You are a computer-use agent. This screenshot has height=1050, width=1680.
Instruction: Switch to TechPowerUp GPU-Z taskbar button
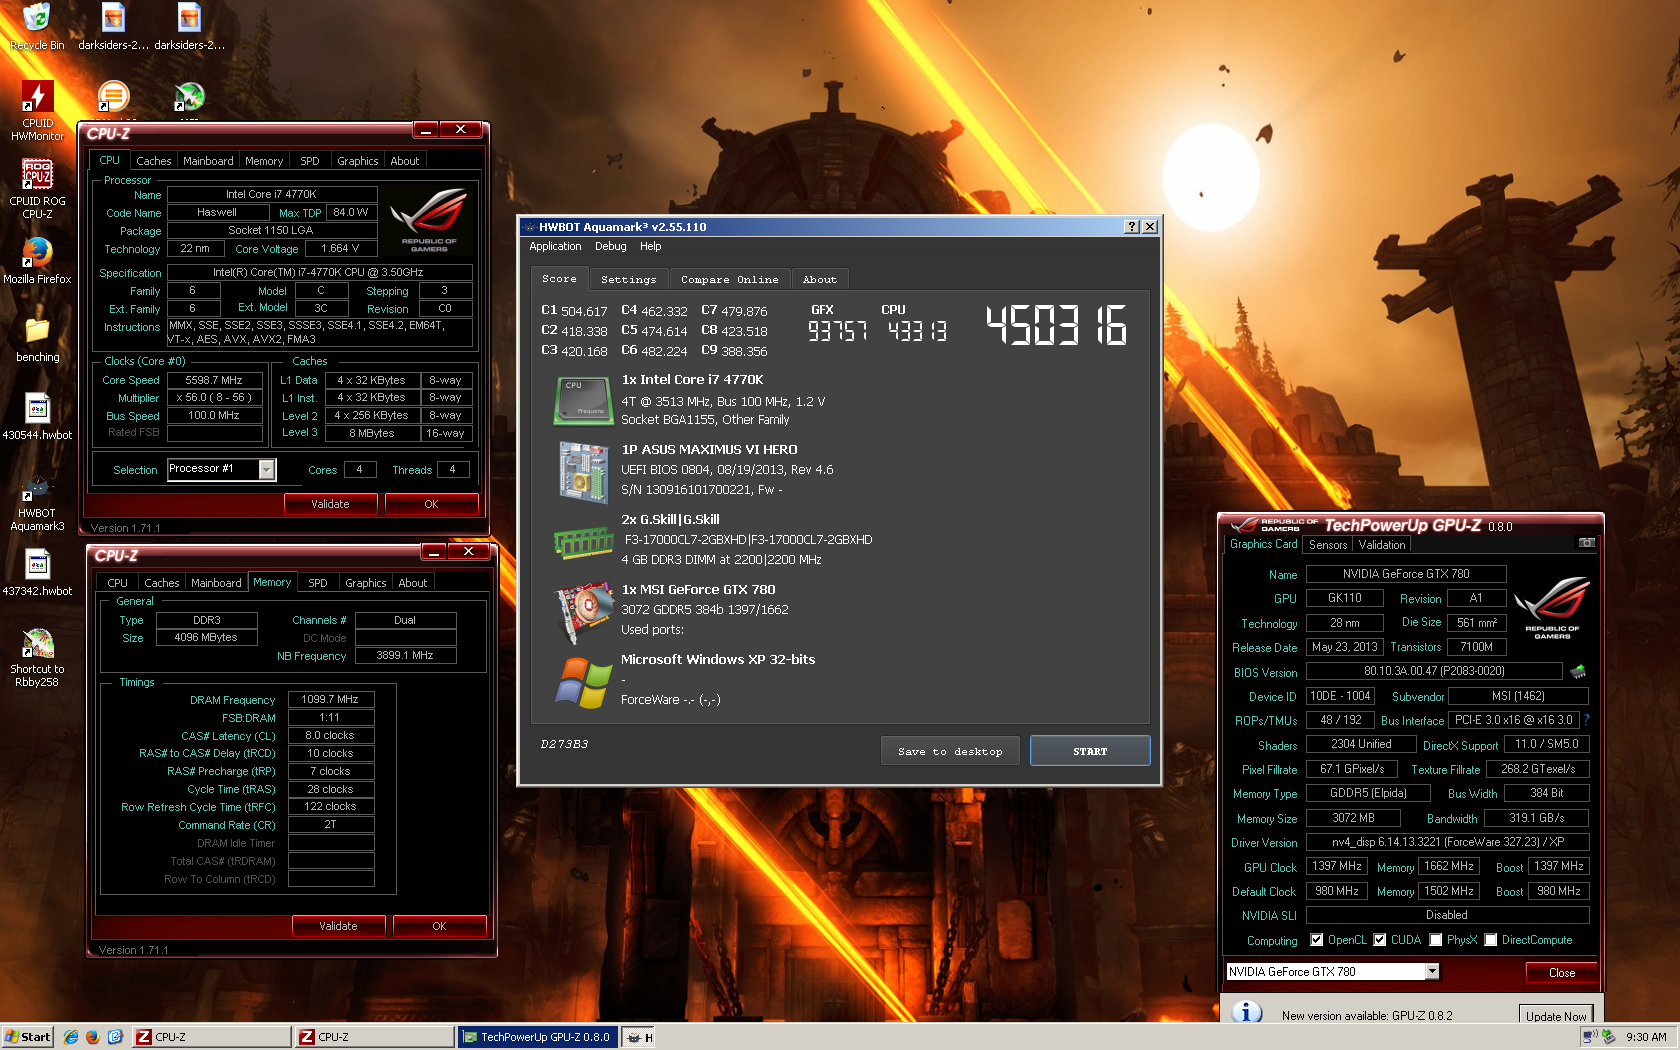[x=537, y=1037]
